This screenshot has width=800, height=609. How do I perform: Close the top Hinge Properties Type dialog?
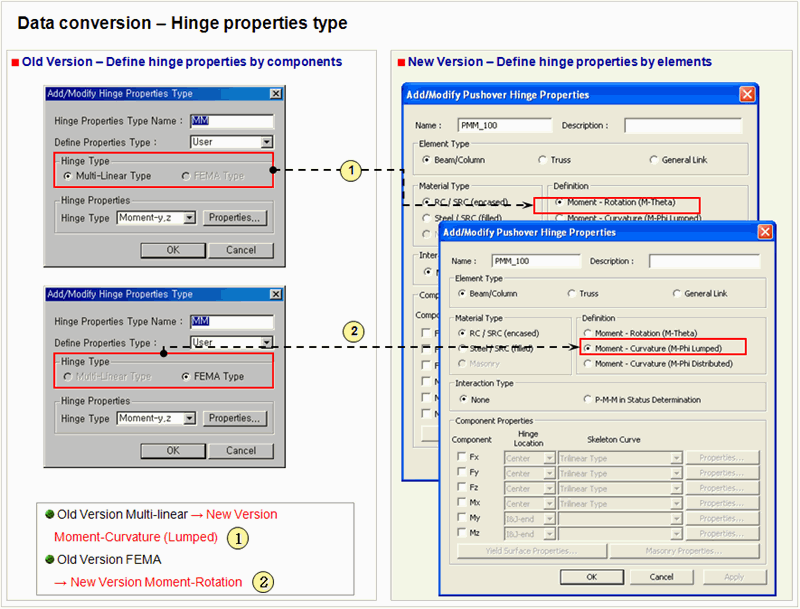point(275,94)
